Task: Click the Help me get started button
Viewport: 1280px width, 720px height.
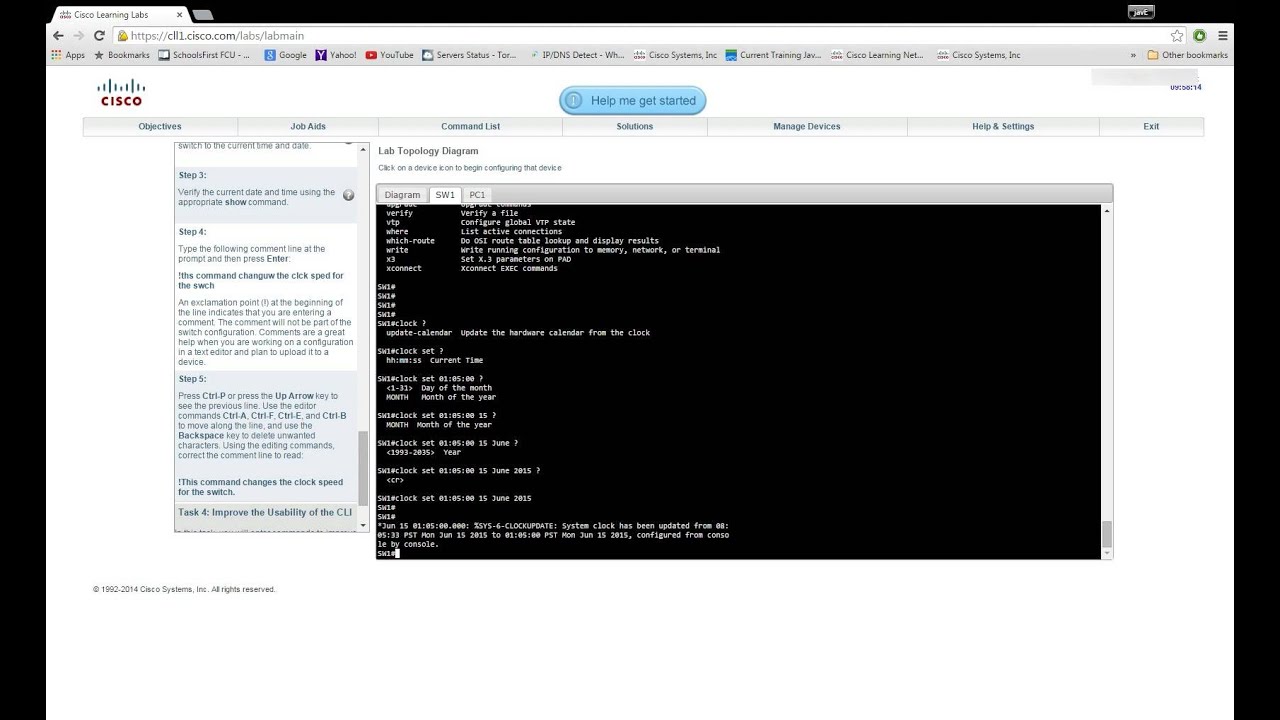Action: pyautogui.click(x=633, y=100)
